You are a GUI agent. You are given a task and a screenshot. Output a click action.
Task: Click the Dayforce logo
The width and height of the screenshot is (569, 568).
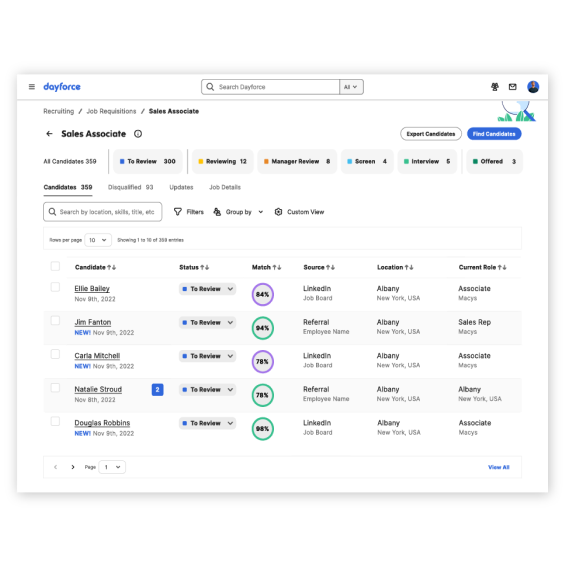click(62, 87)
